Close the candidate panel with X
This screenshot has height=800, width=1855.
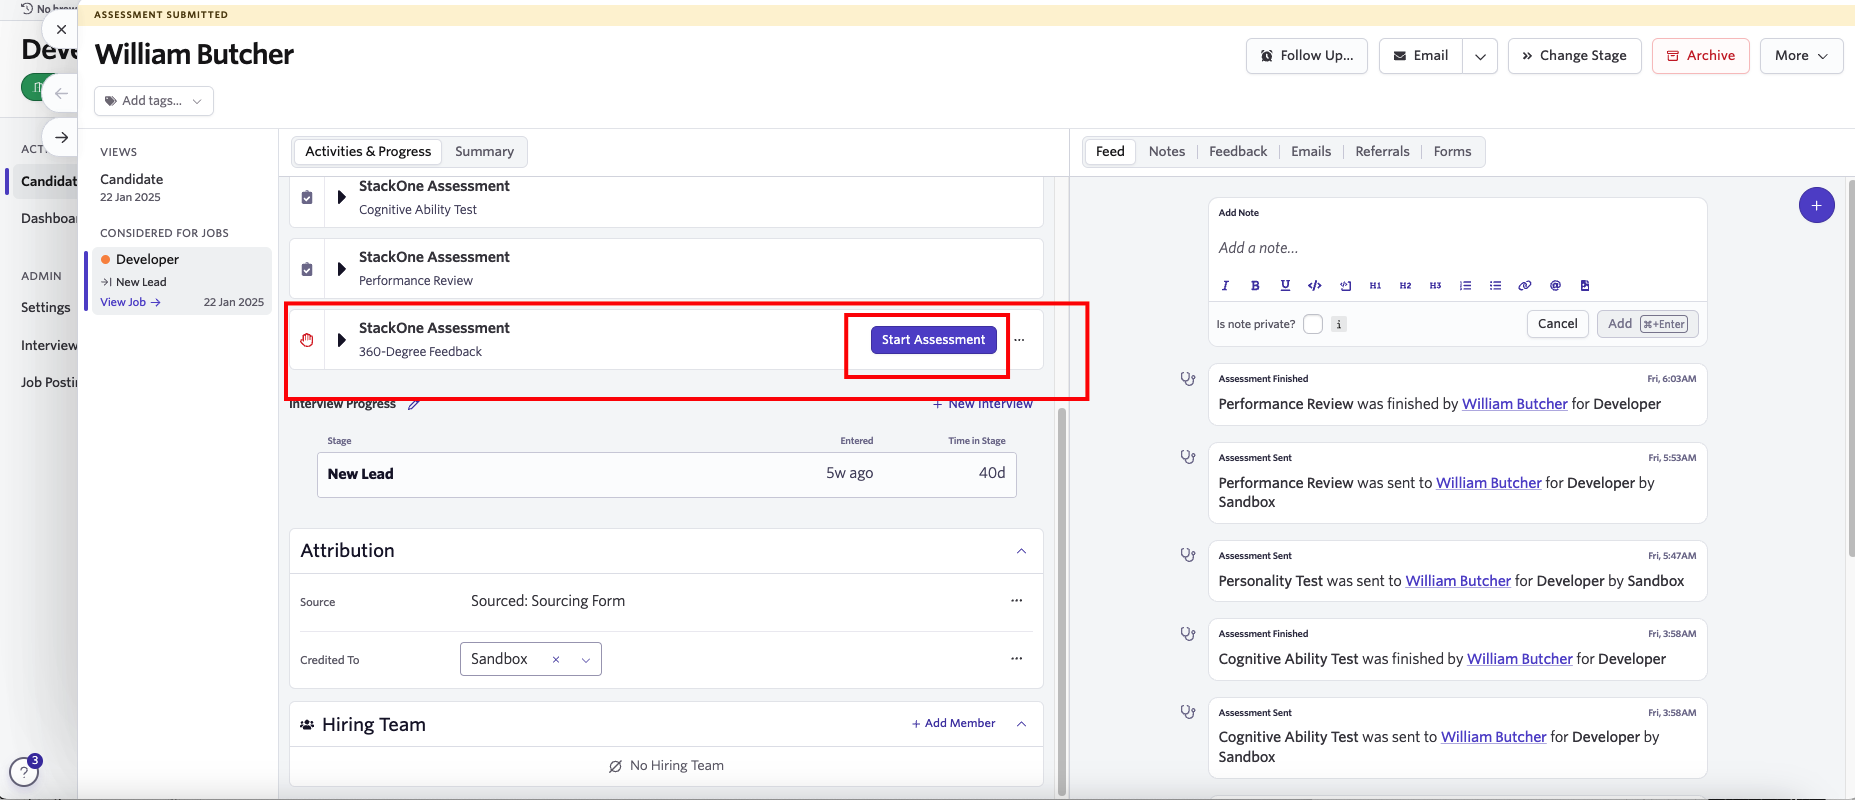(61, 30)
